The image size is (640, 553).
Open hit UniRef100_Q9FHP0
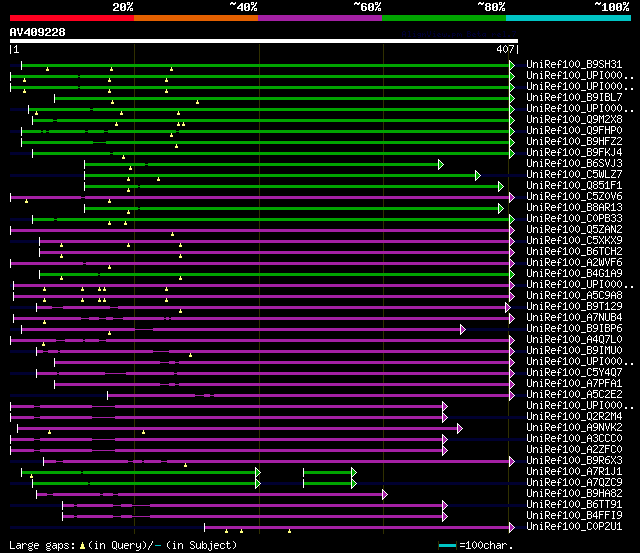coord(574,131)
